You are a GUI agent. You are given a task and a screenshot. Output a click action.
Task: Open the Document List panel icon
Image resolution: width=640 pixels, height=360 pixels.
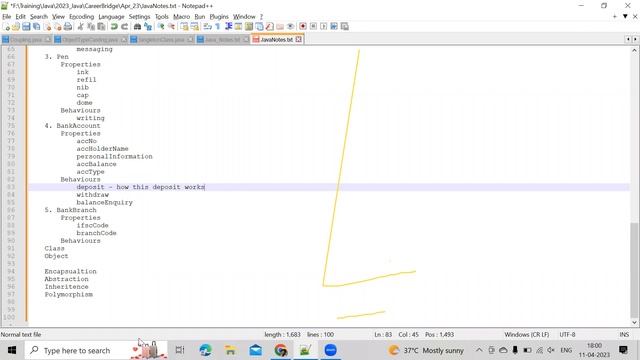pyautogui.click(x=259, y=27)
